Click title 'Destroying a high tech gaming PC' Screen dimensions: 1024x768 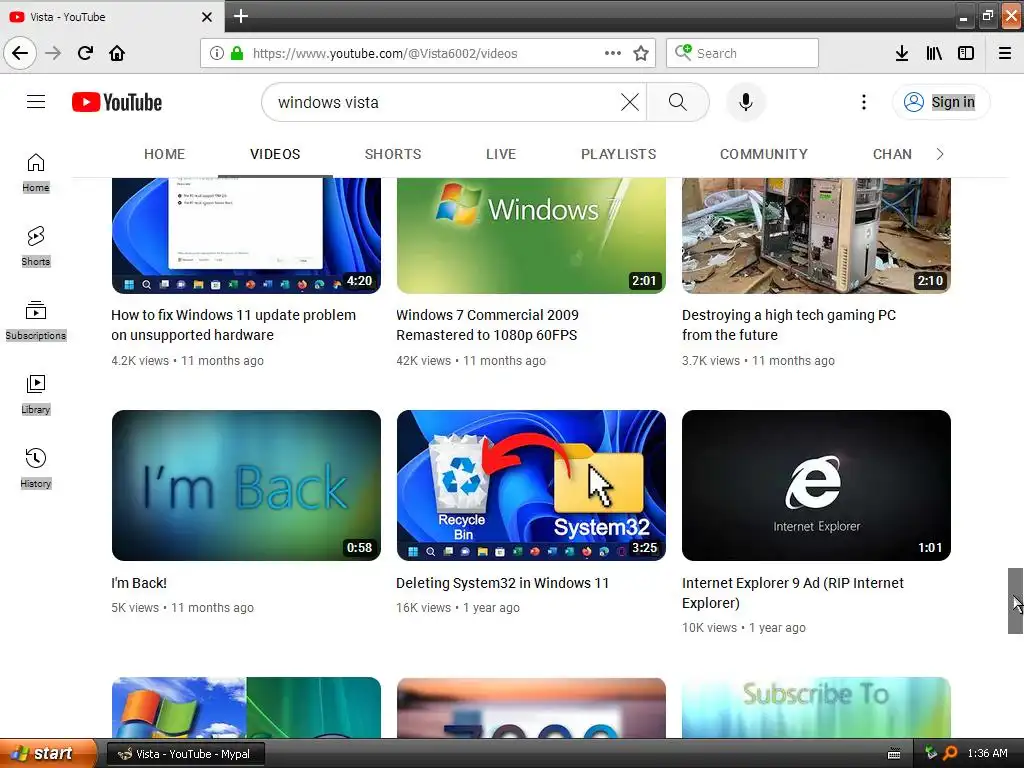[789, 325]
